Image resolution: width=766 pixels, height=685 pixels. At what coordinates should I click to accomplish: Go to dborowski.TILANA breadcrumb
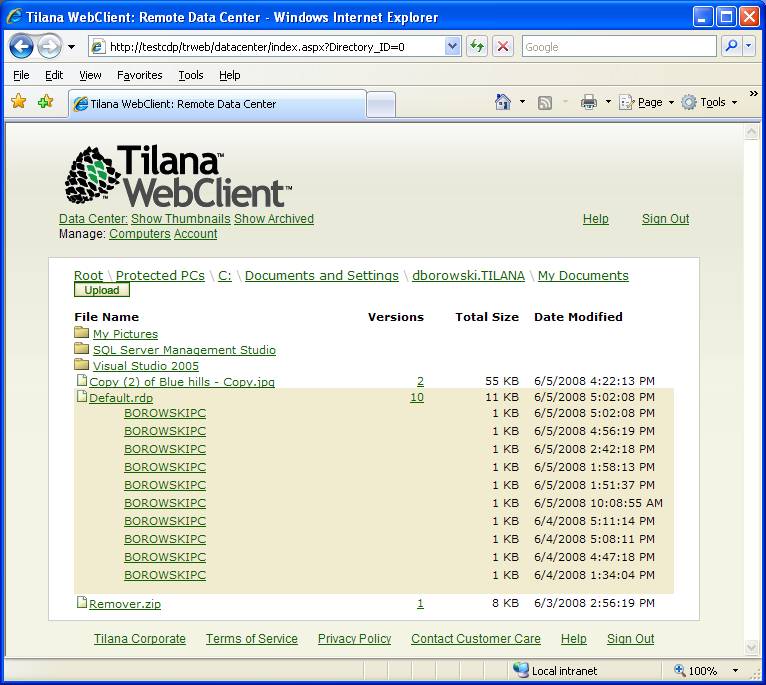tap(468, 276)
